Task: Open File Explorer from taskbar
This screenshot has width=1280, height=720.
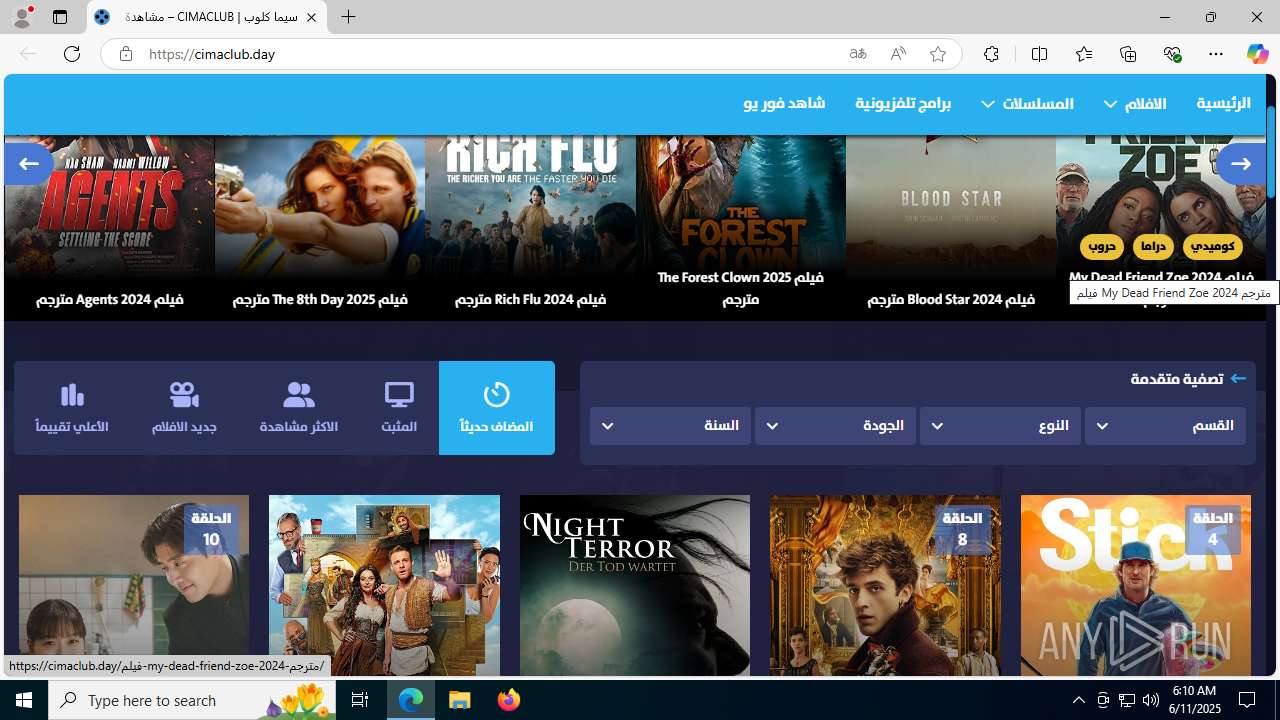Action: click(x=460, y=700)
